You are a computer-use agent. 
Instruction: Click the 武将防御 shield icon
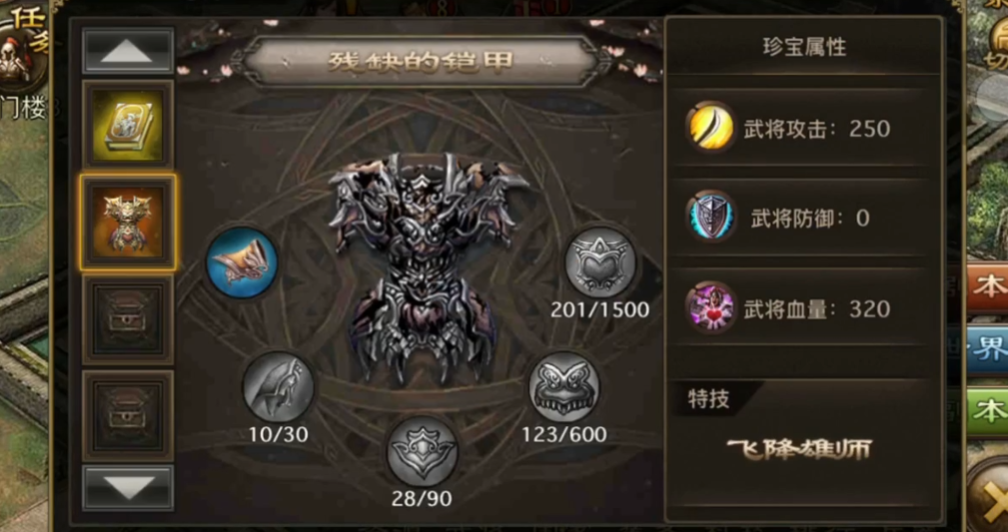pyautogui.click(x=711, y=217)
